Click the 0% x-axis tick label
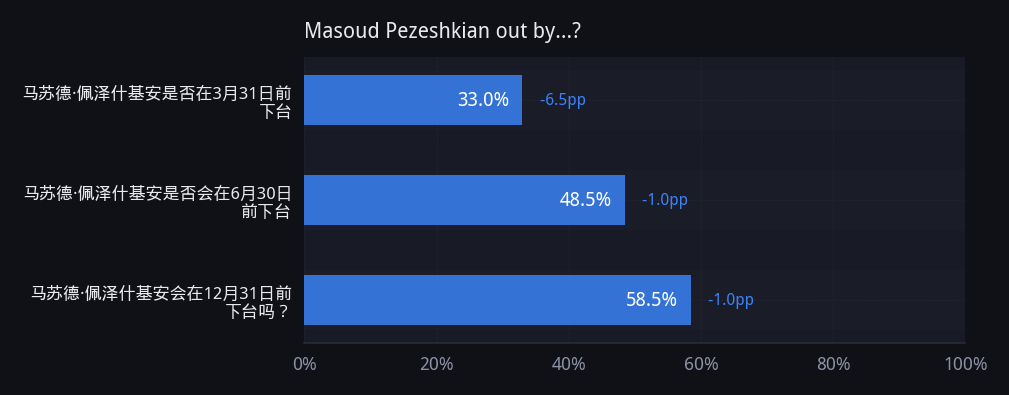This screenshot has height=395, width=1009. pos(304,364)
